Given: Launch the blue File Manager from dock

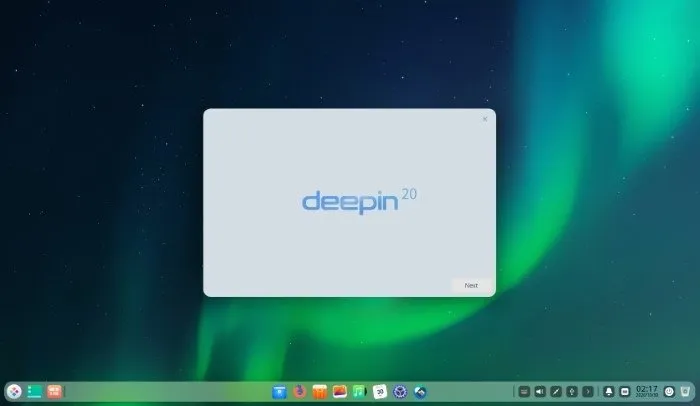Looking at the screenshot, I should coord(279,392).
